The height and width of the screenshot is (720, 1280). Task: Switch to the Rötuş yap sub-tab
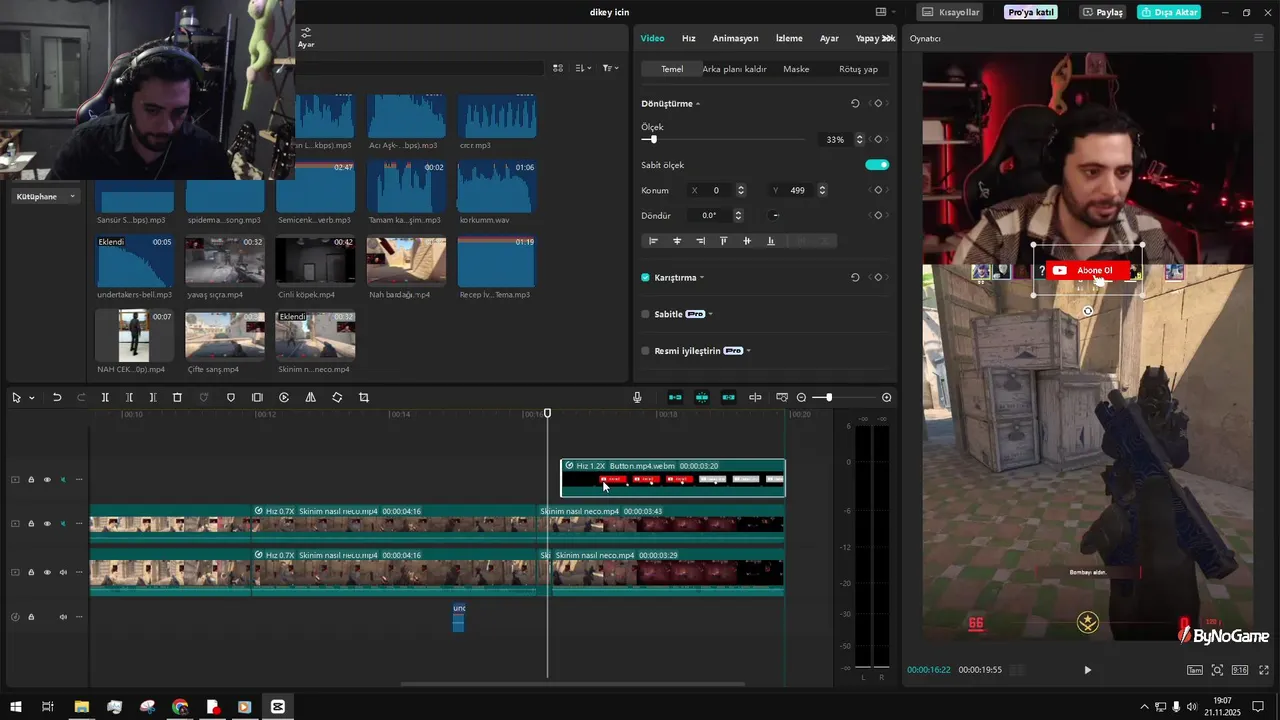coord(858,69)
